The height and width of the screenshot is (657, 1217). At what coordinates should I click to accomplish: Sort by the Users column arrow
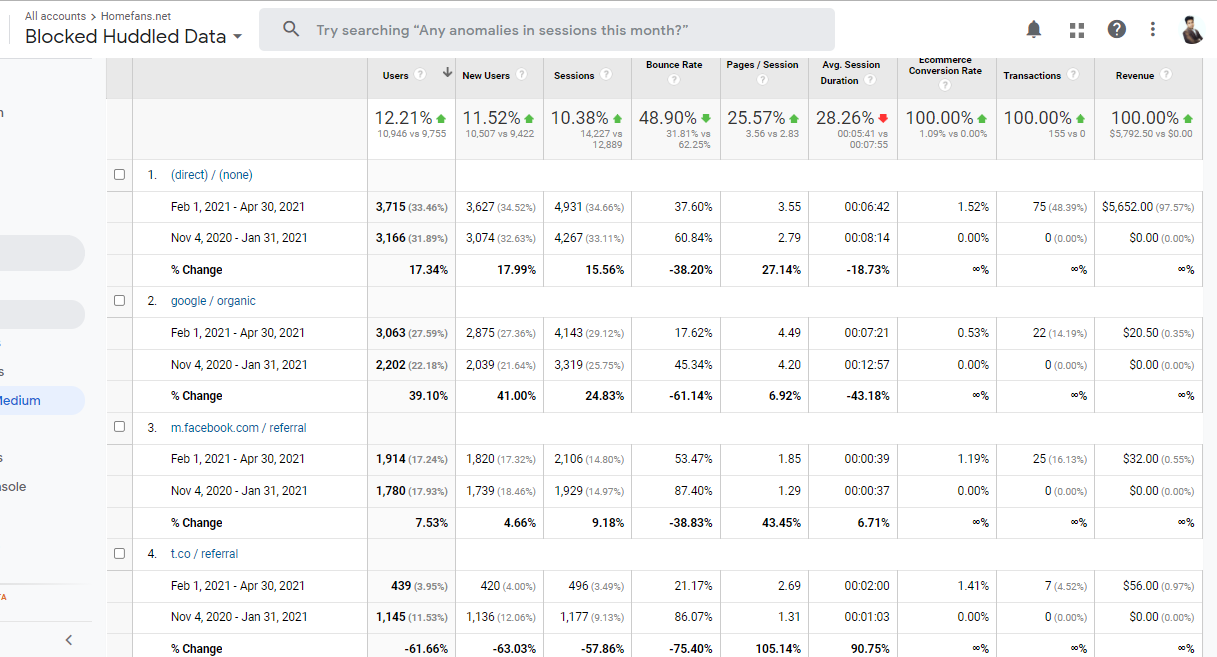pyautogui.click(x=447, y=74)
